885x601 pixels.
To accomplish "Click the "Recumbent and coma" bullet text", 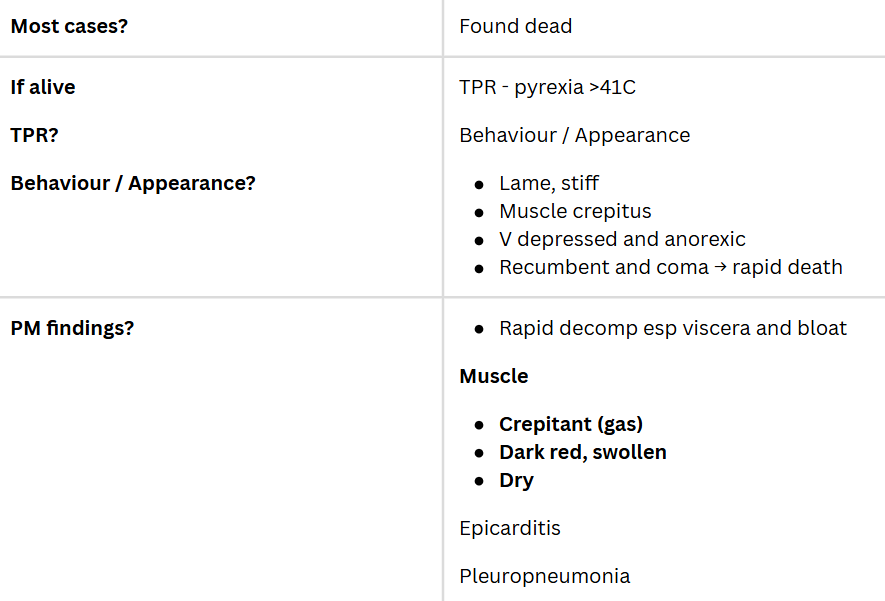I will [x=599, y=267].
